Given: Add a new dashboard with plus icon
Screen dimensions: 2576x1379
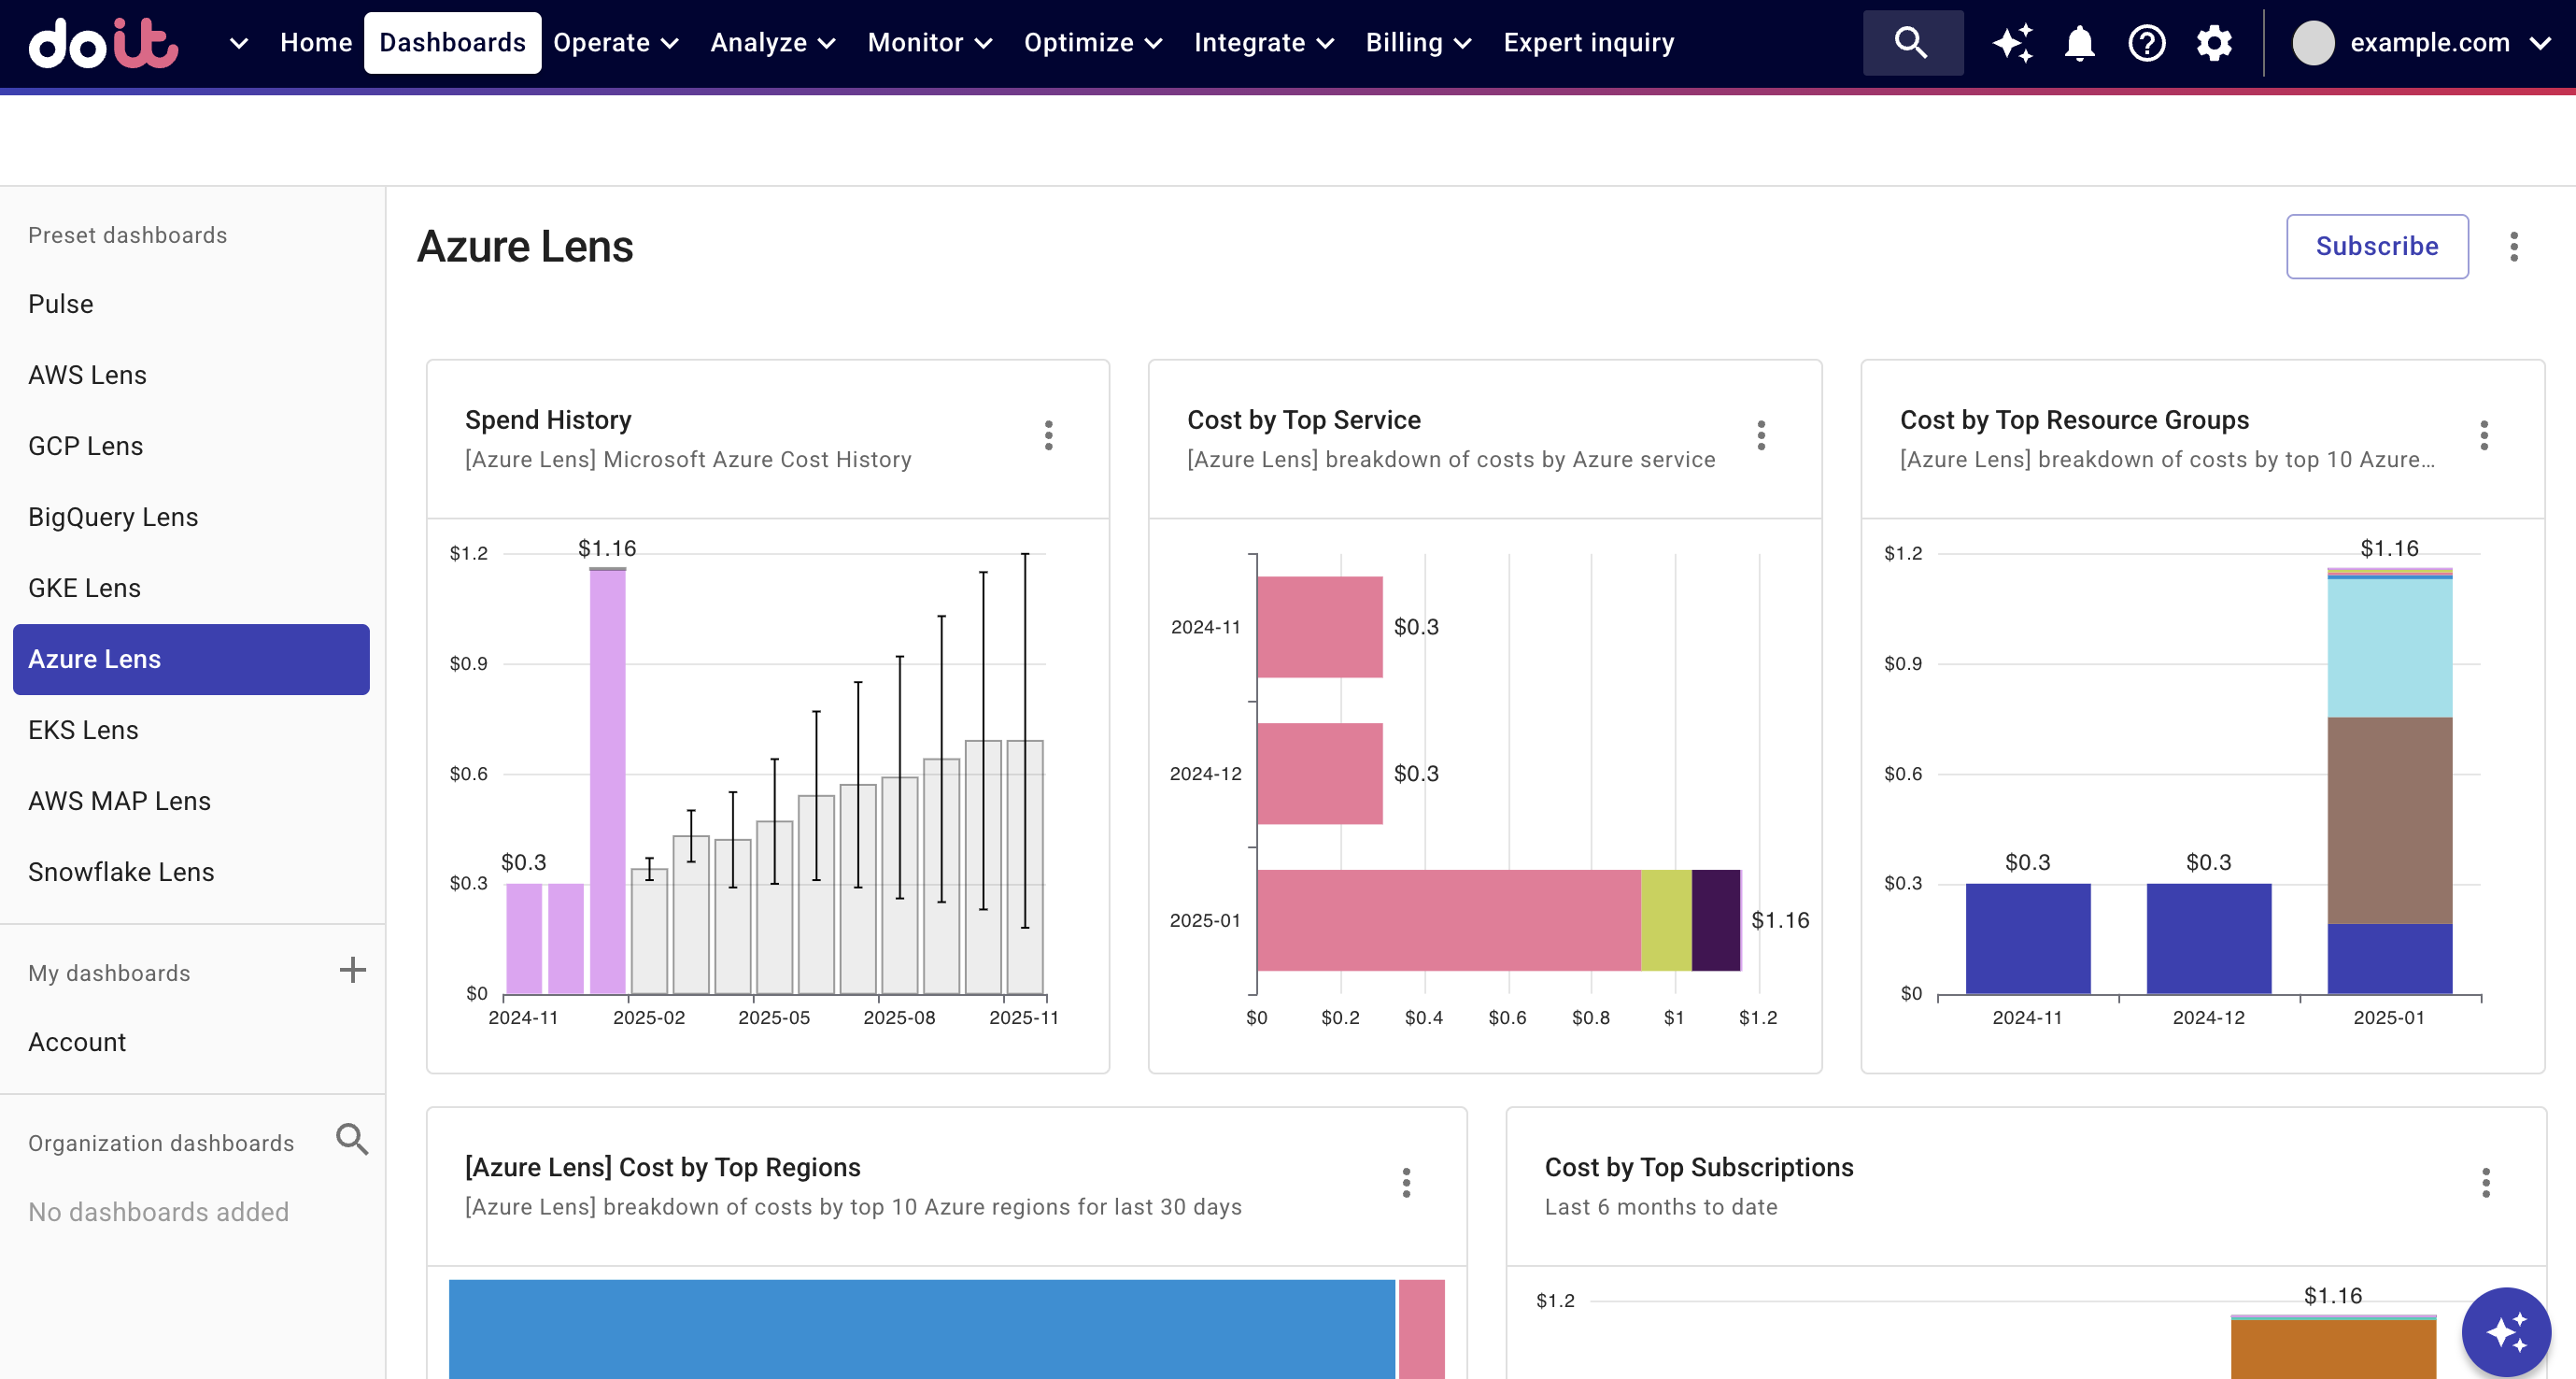Looking at the screenshot, I should [x=352, y=970].
